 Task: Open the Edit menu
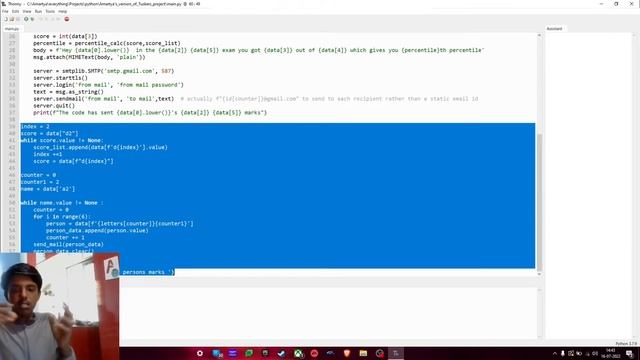tap(16, 11)
